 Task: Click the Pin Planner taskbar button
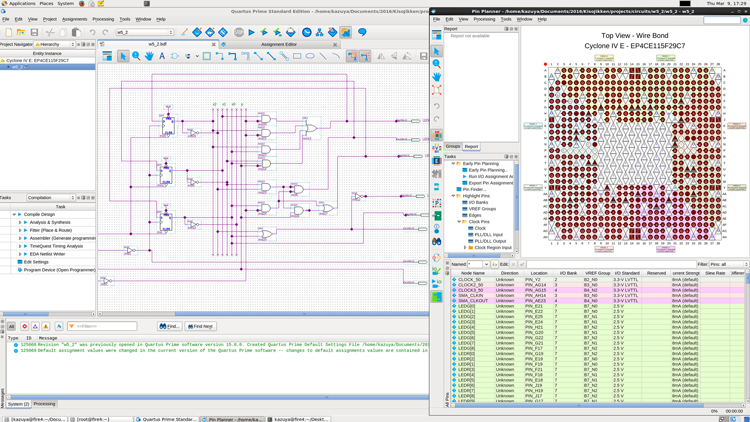coord(232,419)
